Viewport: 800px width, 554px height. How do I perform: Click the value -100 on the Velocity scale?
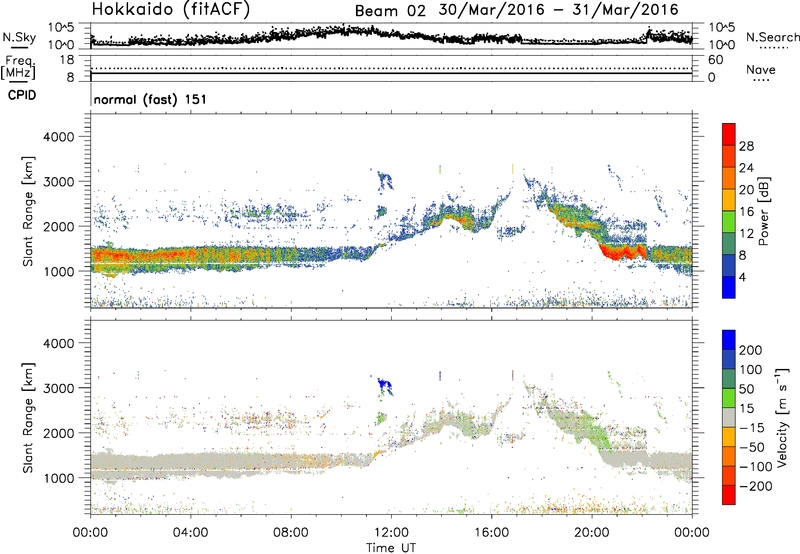click(755, 467)
